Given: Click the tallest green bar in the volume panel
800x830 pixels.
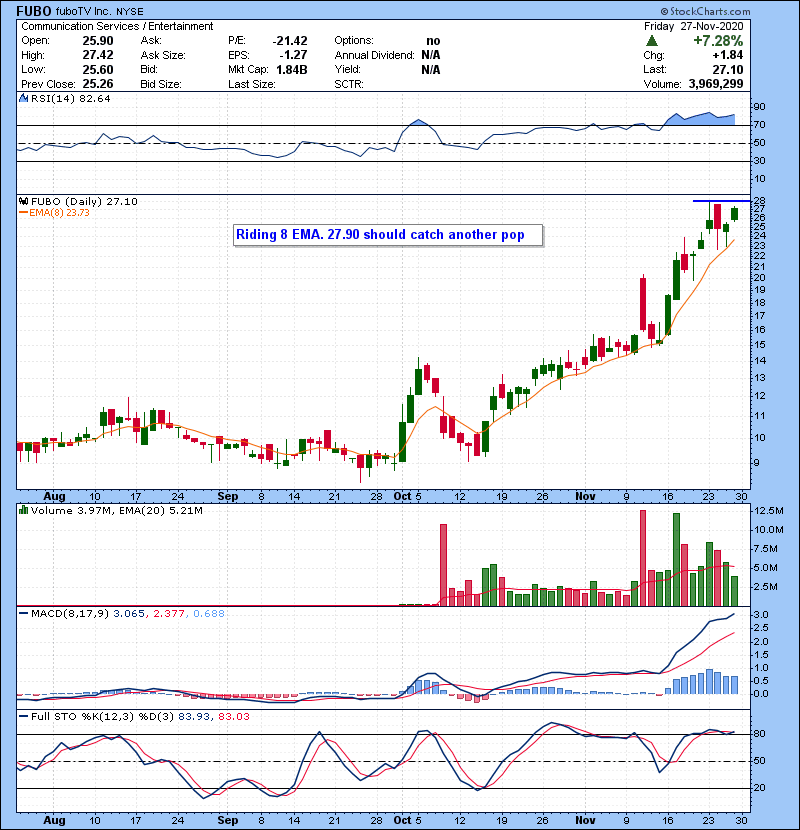Looking at the screenshot, I should click(x=676, y=560).
